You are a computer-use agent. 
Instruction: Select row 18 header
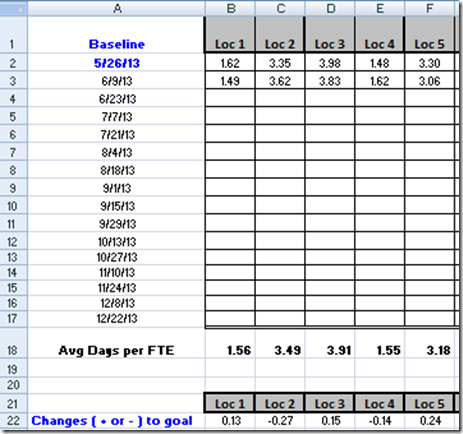(x=13, y=343)
